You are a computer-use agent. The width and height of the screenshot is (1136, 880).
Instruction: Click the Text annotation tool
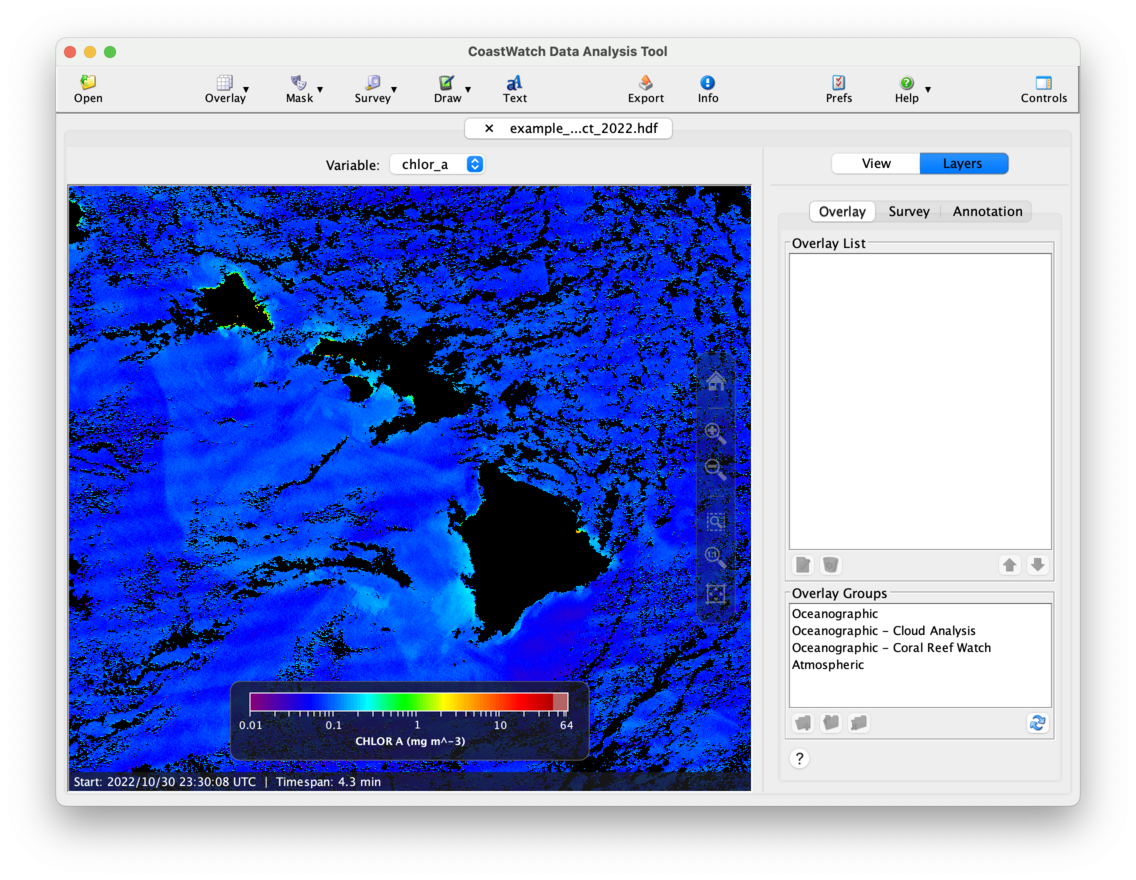[514, 88]
